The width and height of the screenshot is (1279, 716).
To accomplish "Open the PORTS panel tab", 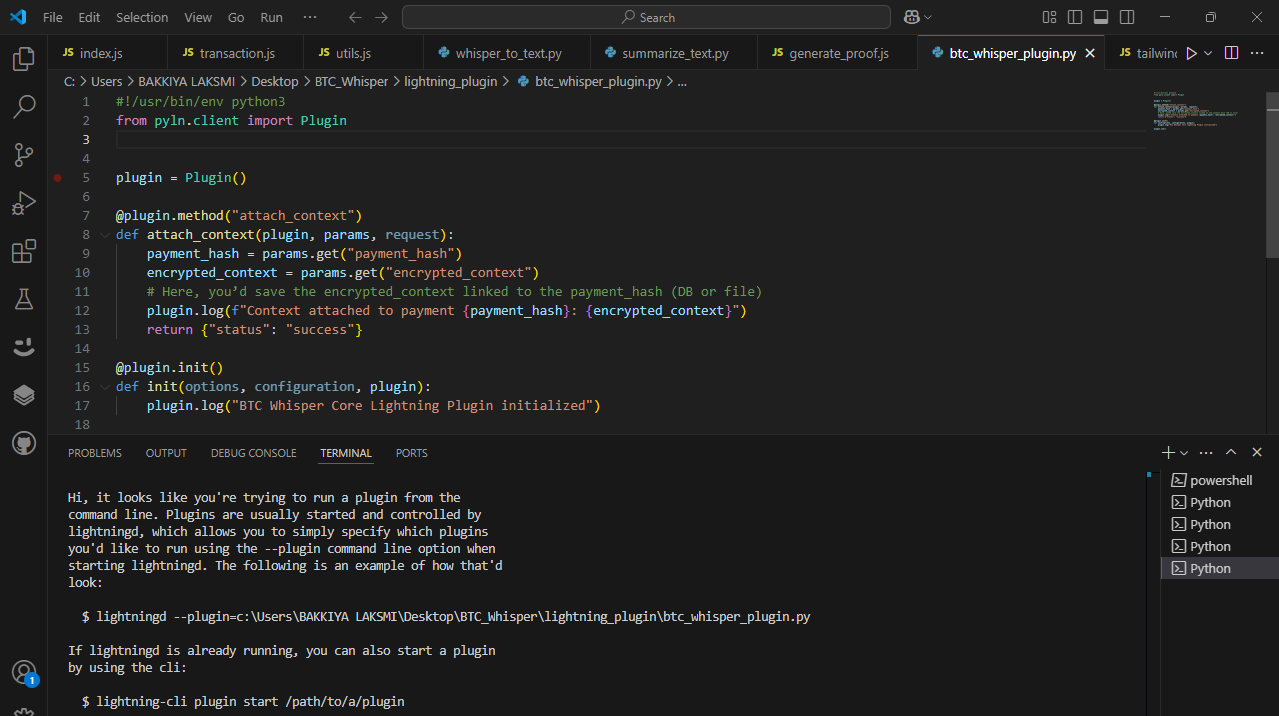I will pos(411,453).
